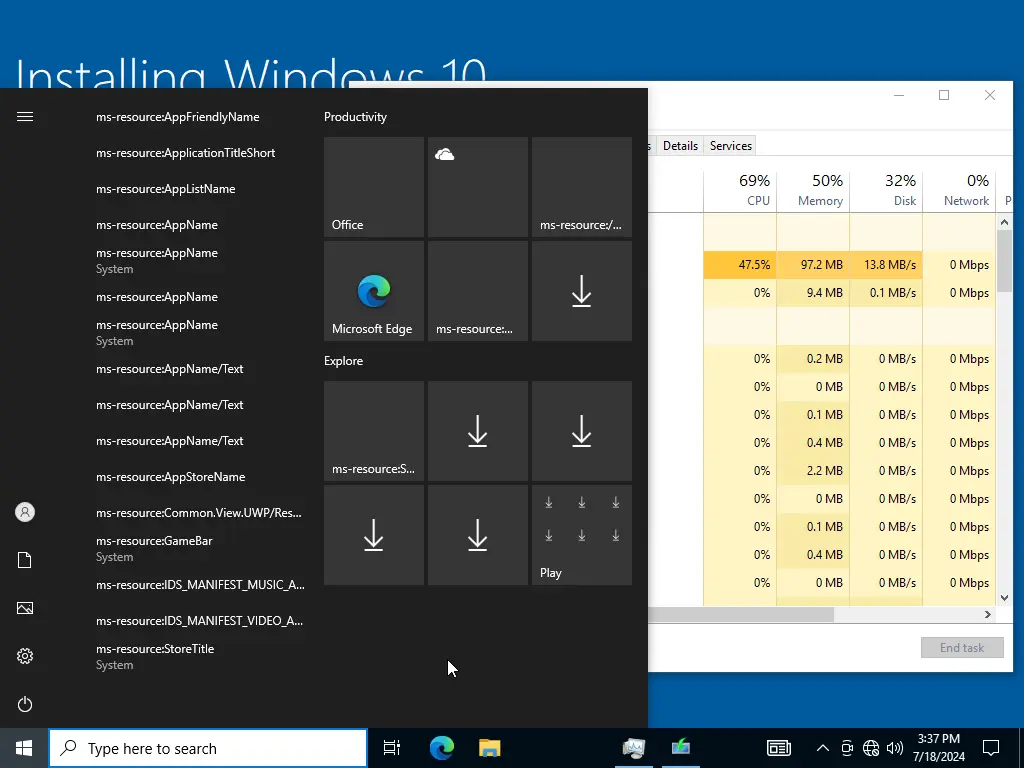Click Task Manager vertical scrollbar up arrow
The image size is (1024, 768).
tap(1004, 223)
